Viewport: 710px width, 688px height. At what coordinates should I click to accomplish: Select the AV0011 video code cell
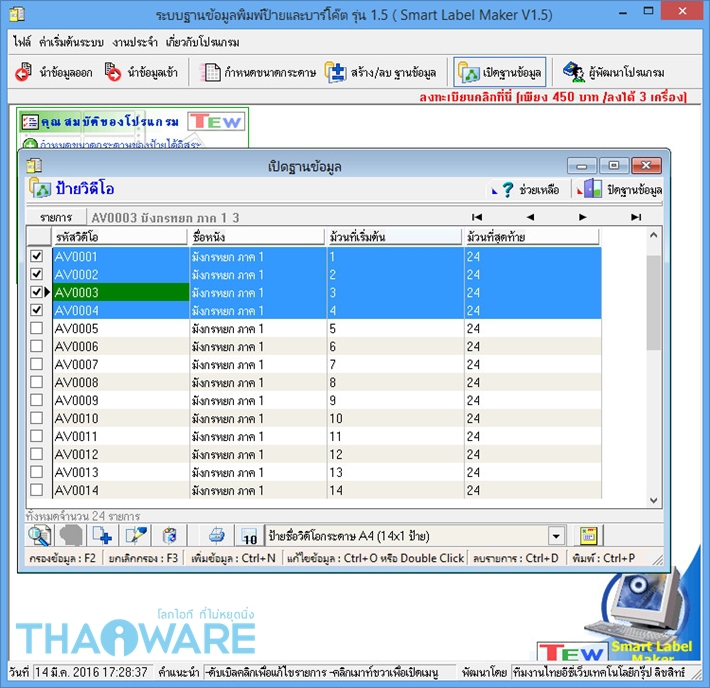coord(121,436)
